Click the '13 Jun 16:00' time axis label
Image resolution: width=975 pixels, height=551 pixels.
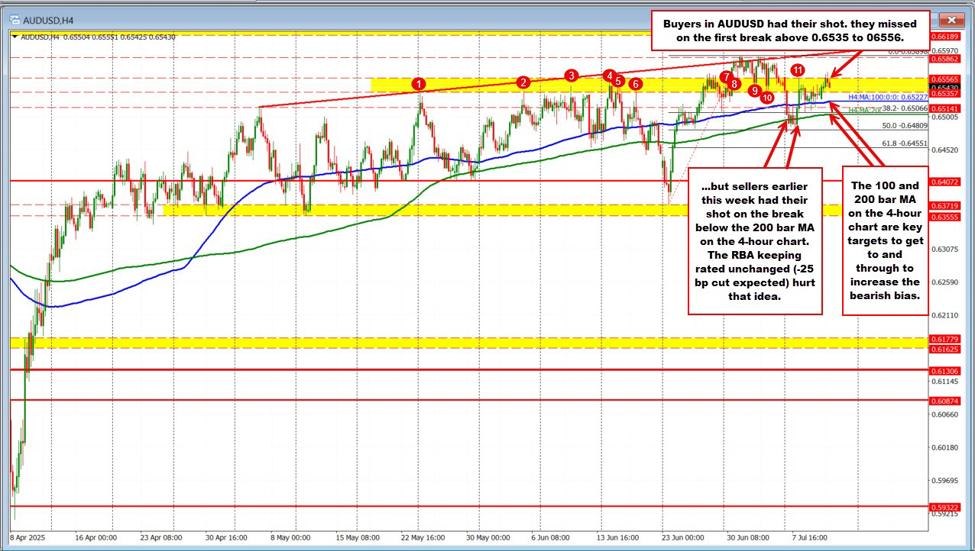(617, 537)
